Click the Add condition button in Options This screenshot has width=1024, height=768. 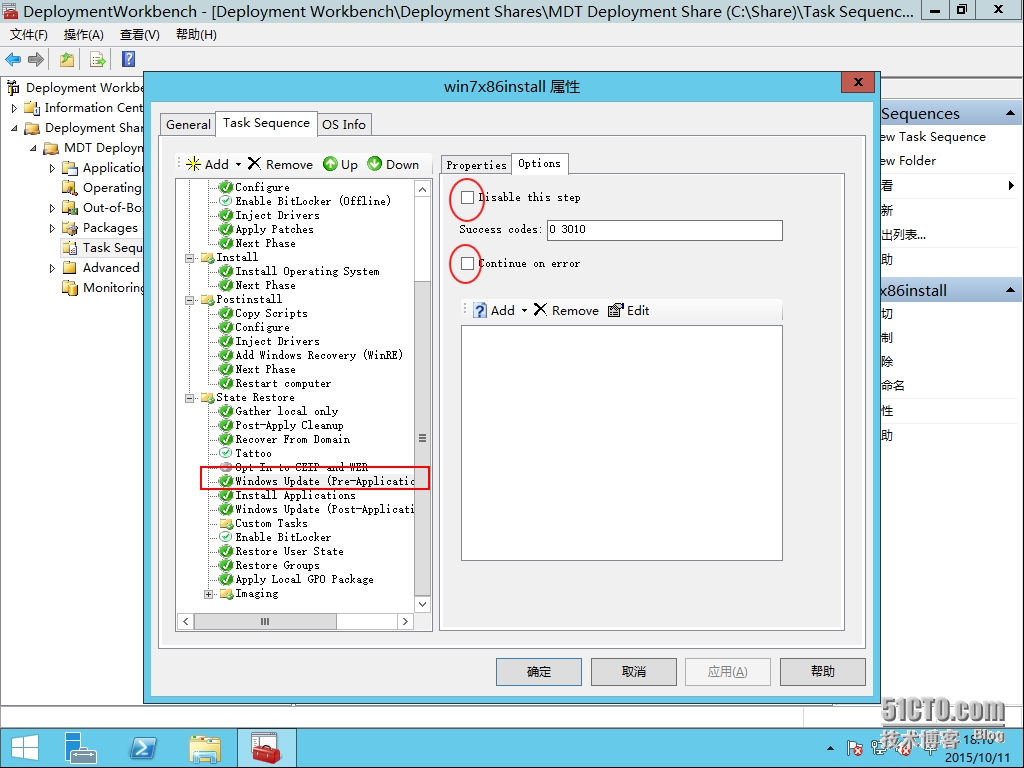click(x=494, y=310)
